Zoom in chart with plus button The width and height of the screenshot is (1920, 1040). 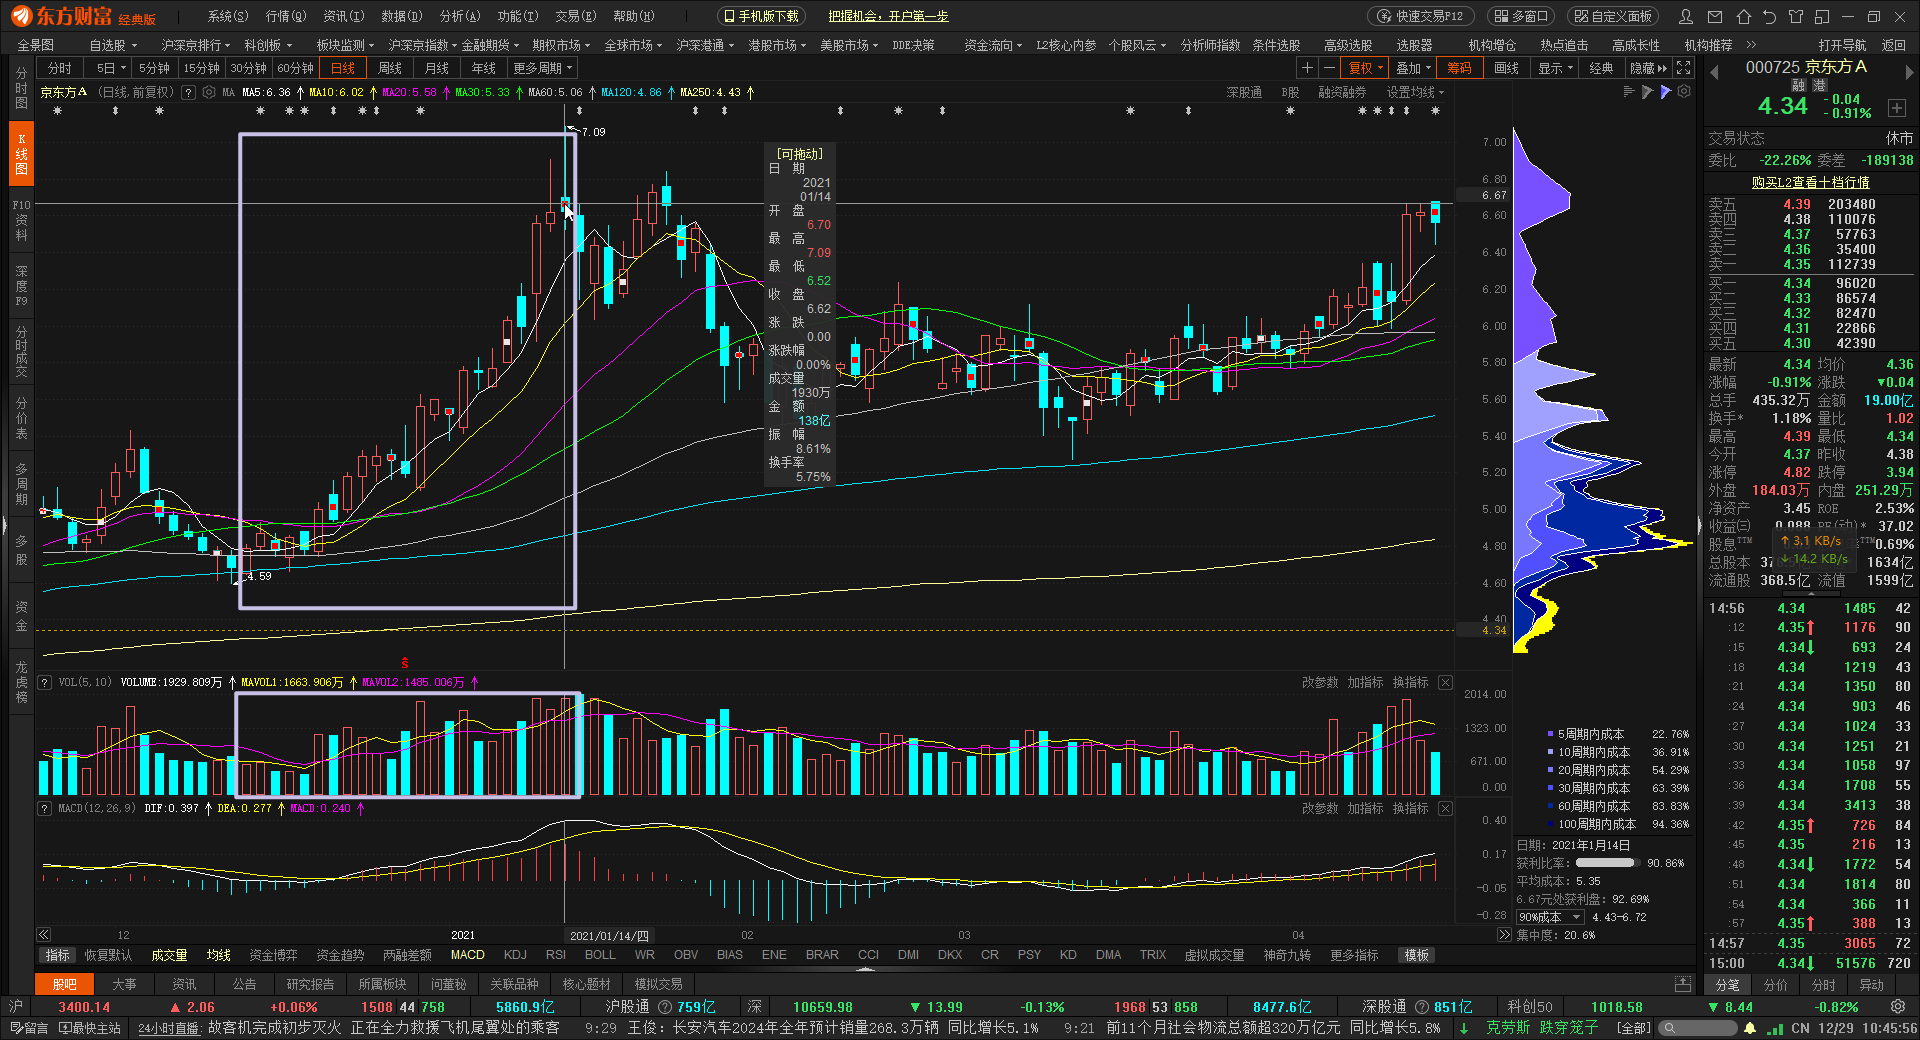pos(1307,68)
